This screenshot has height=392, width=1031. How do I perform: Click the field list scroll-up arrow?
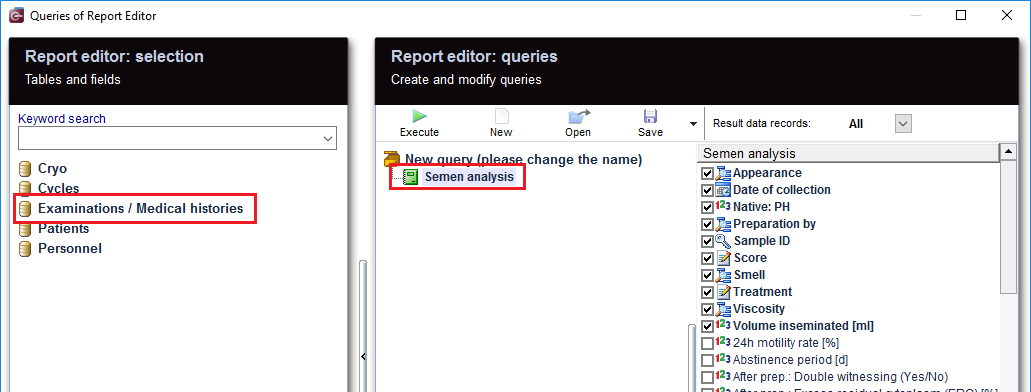click(x=1008, y=153)
